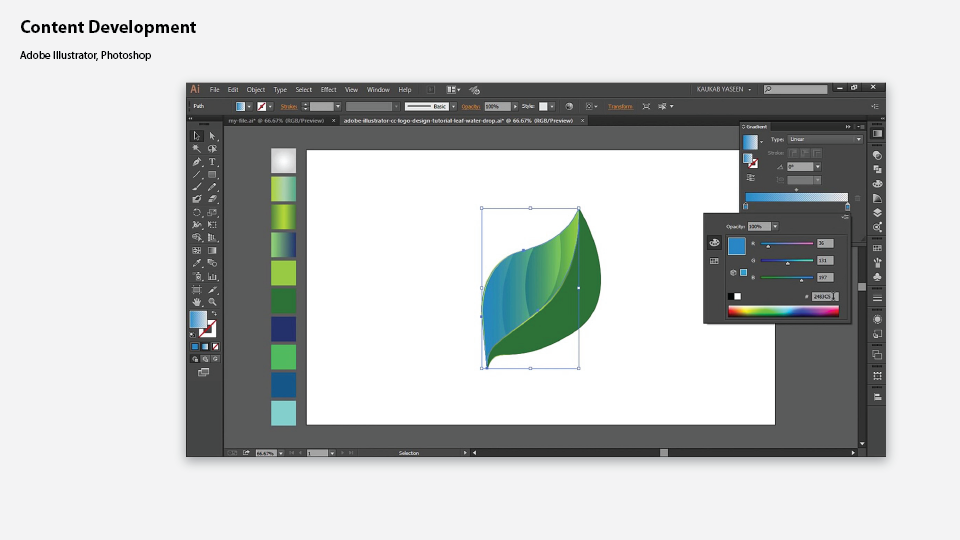The image size is (960, 540).
Task: Click the Stroke link in control bar
Action: click(x=289, y=106)
